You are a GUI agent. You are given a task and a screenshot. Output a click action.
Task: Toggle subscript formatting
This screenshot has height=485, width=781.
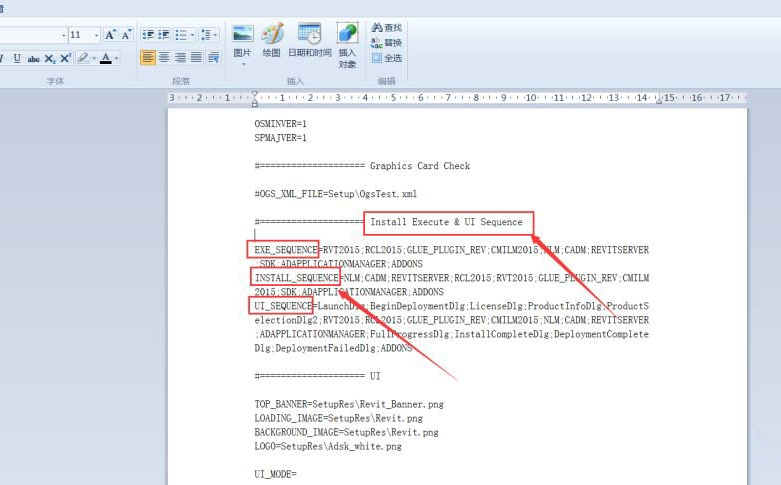pos(50,59)
